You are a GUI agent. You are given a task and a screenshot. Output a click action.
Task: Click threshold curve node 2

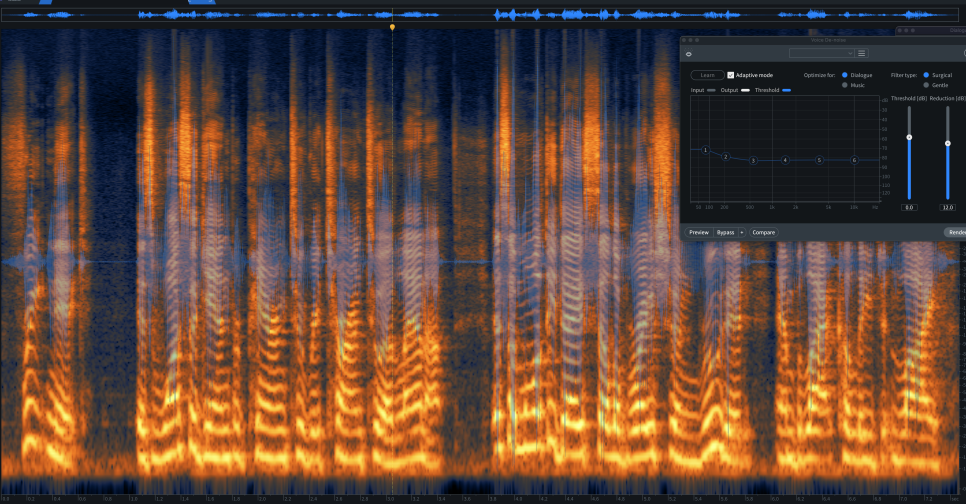coord(725,156)
